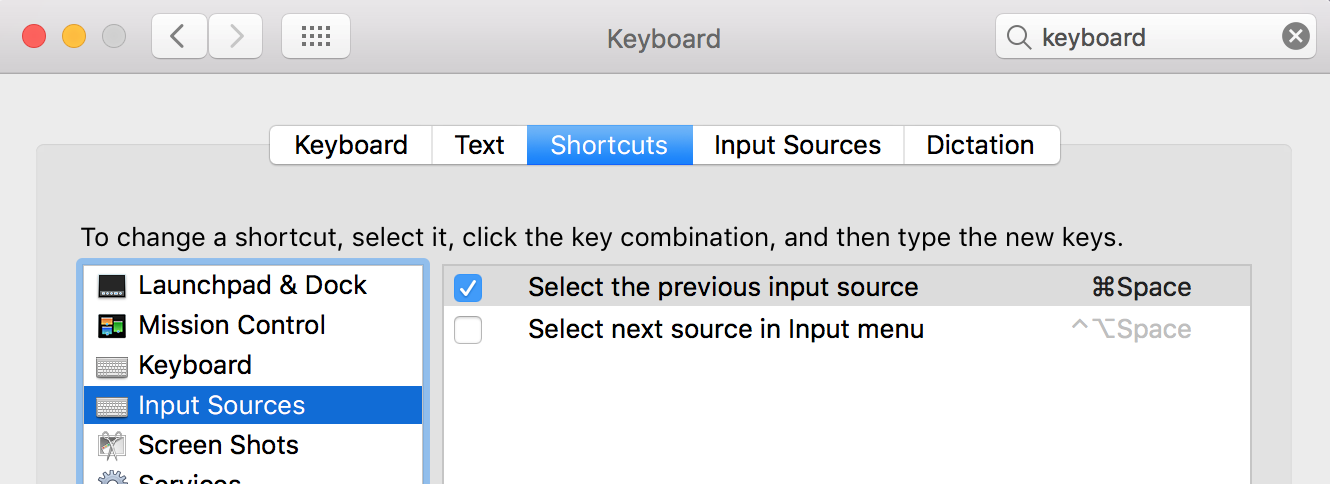1330x484 pixels.
Task: Uncheck Select the previous input source
Action: click(x=468, y=288)
